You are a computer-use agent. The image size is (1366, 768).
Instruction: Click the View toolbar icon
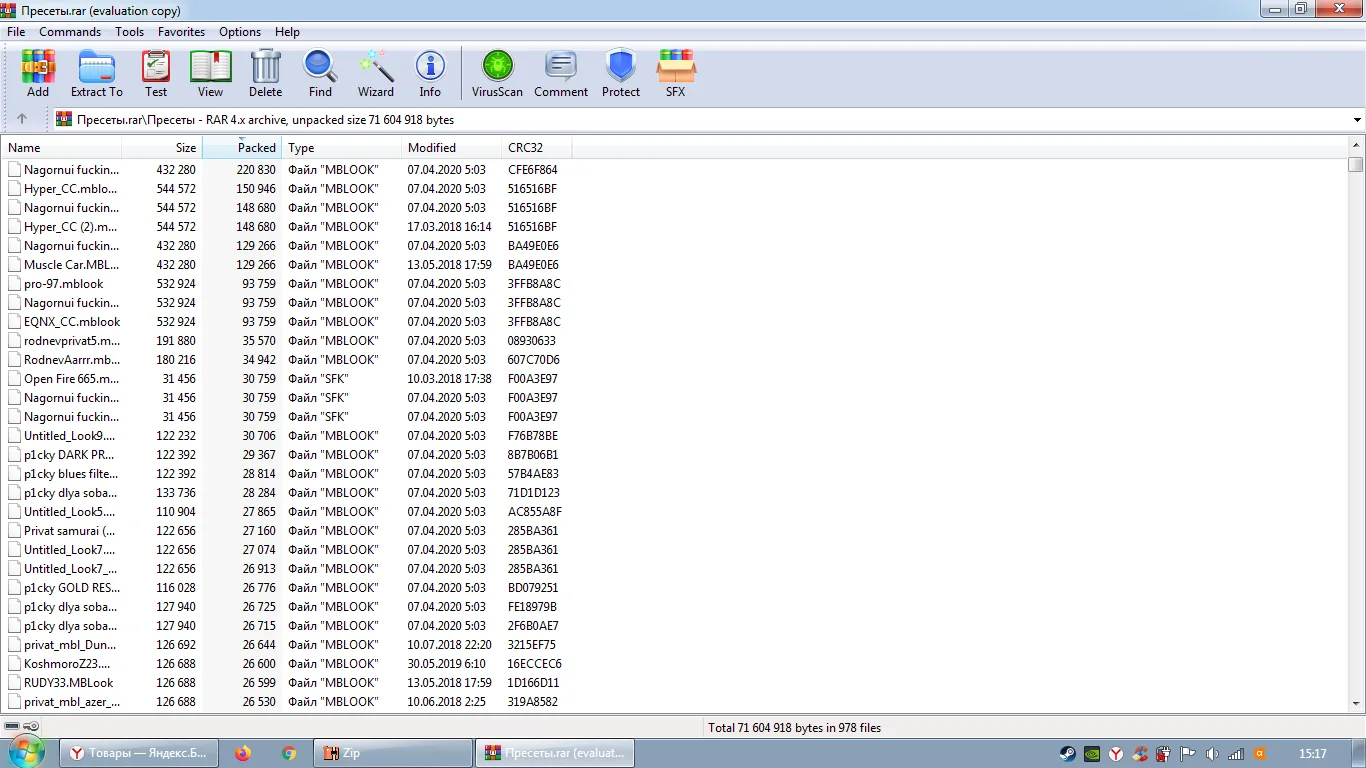(x=210, y=74)
